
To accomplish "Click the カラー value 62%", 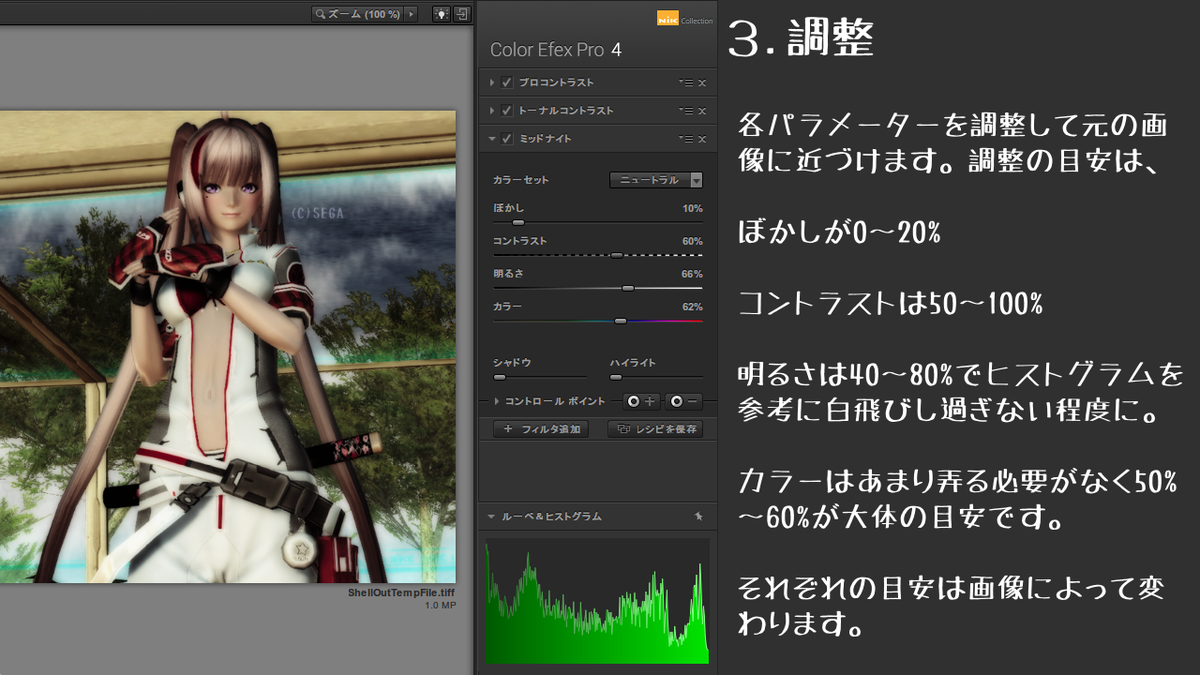I will pos(692,307).
